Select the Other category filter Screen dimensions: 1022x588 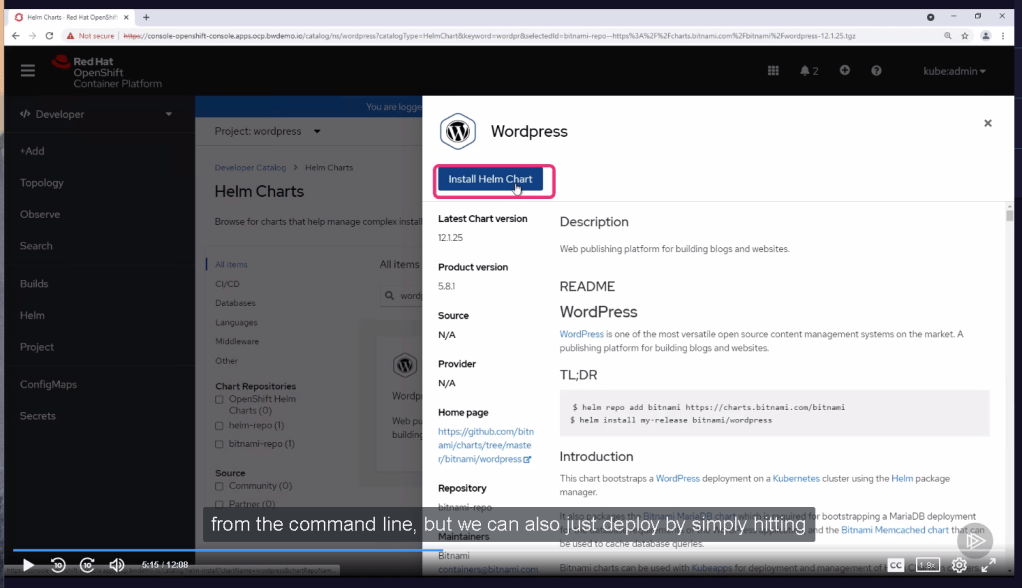pos(226,361)
